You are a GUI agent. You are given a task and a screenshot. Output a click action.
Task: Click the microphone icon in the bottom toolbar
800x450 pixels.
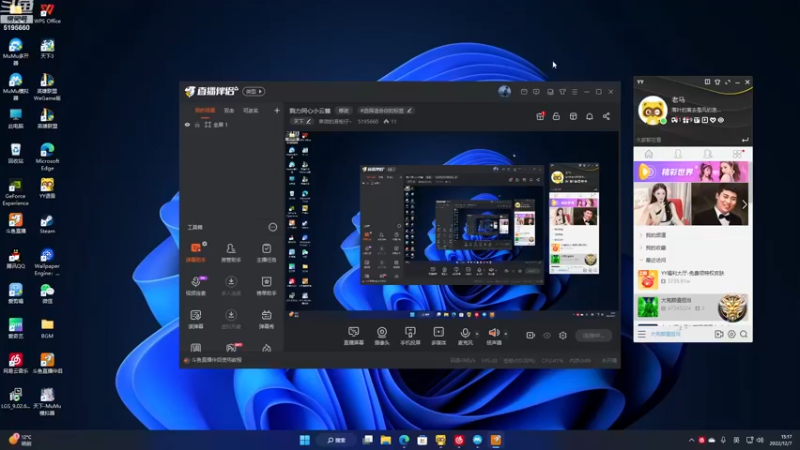465,333
